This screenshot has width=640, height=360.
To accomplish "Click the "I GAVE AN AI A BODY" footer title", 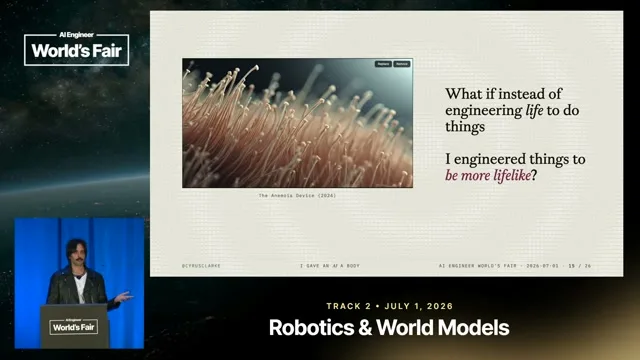I will pyautogui.click(x=330, y=266).
